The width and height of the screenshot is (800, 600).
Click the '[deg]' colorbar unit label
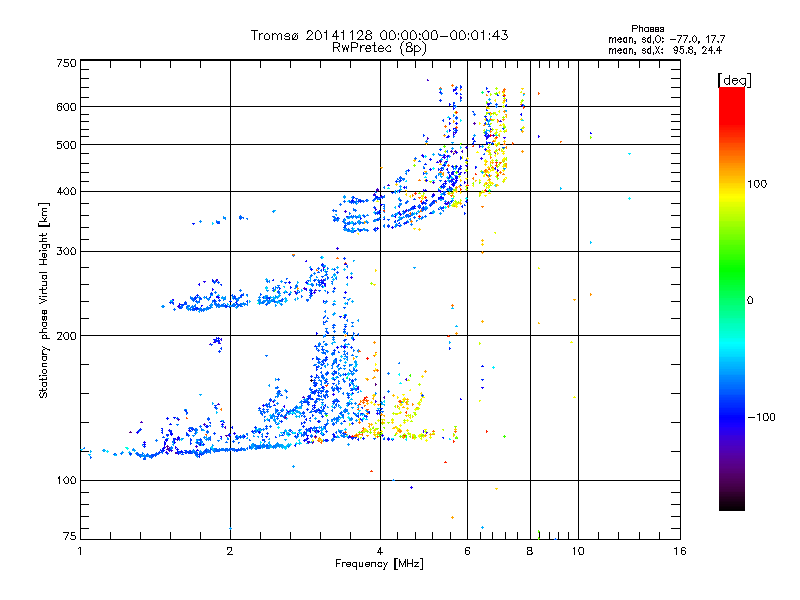pyautogui.click(x=734, y=80)
